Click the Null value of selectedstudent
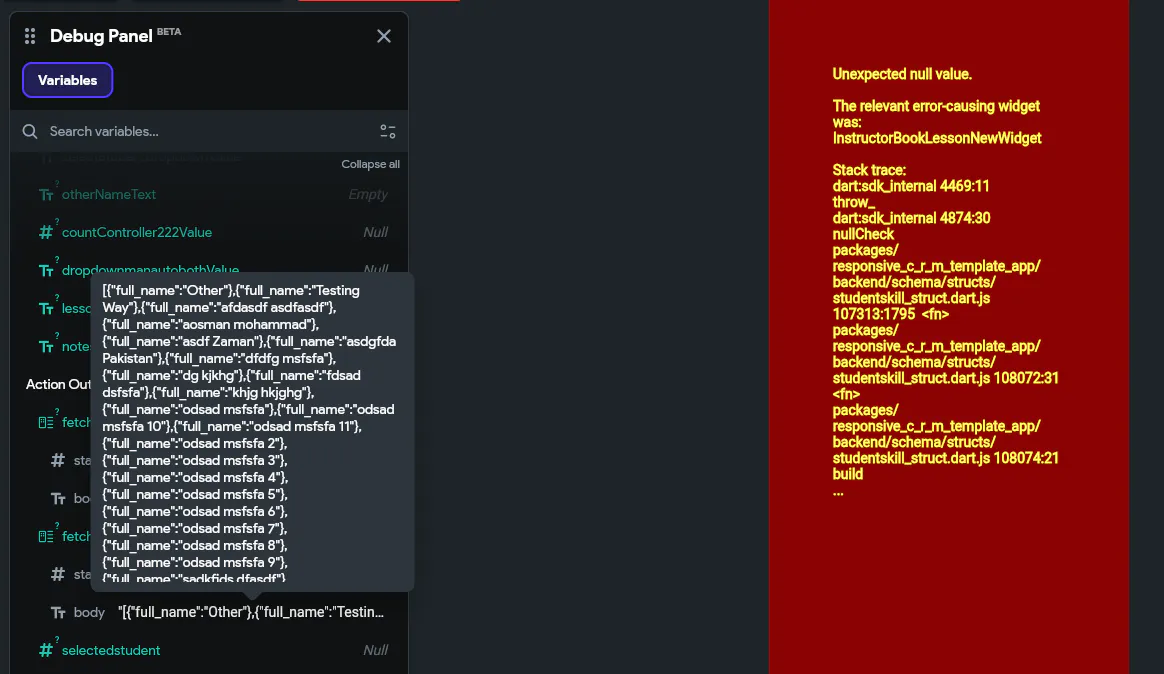Viewport: 1164px width, 674px height. 375,650
